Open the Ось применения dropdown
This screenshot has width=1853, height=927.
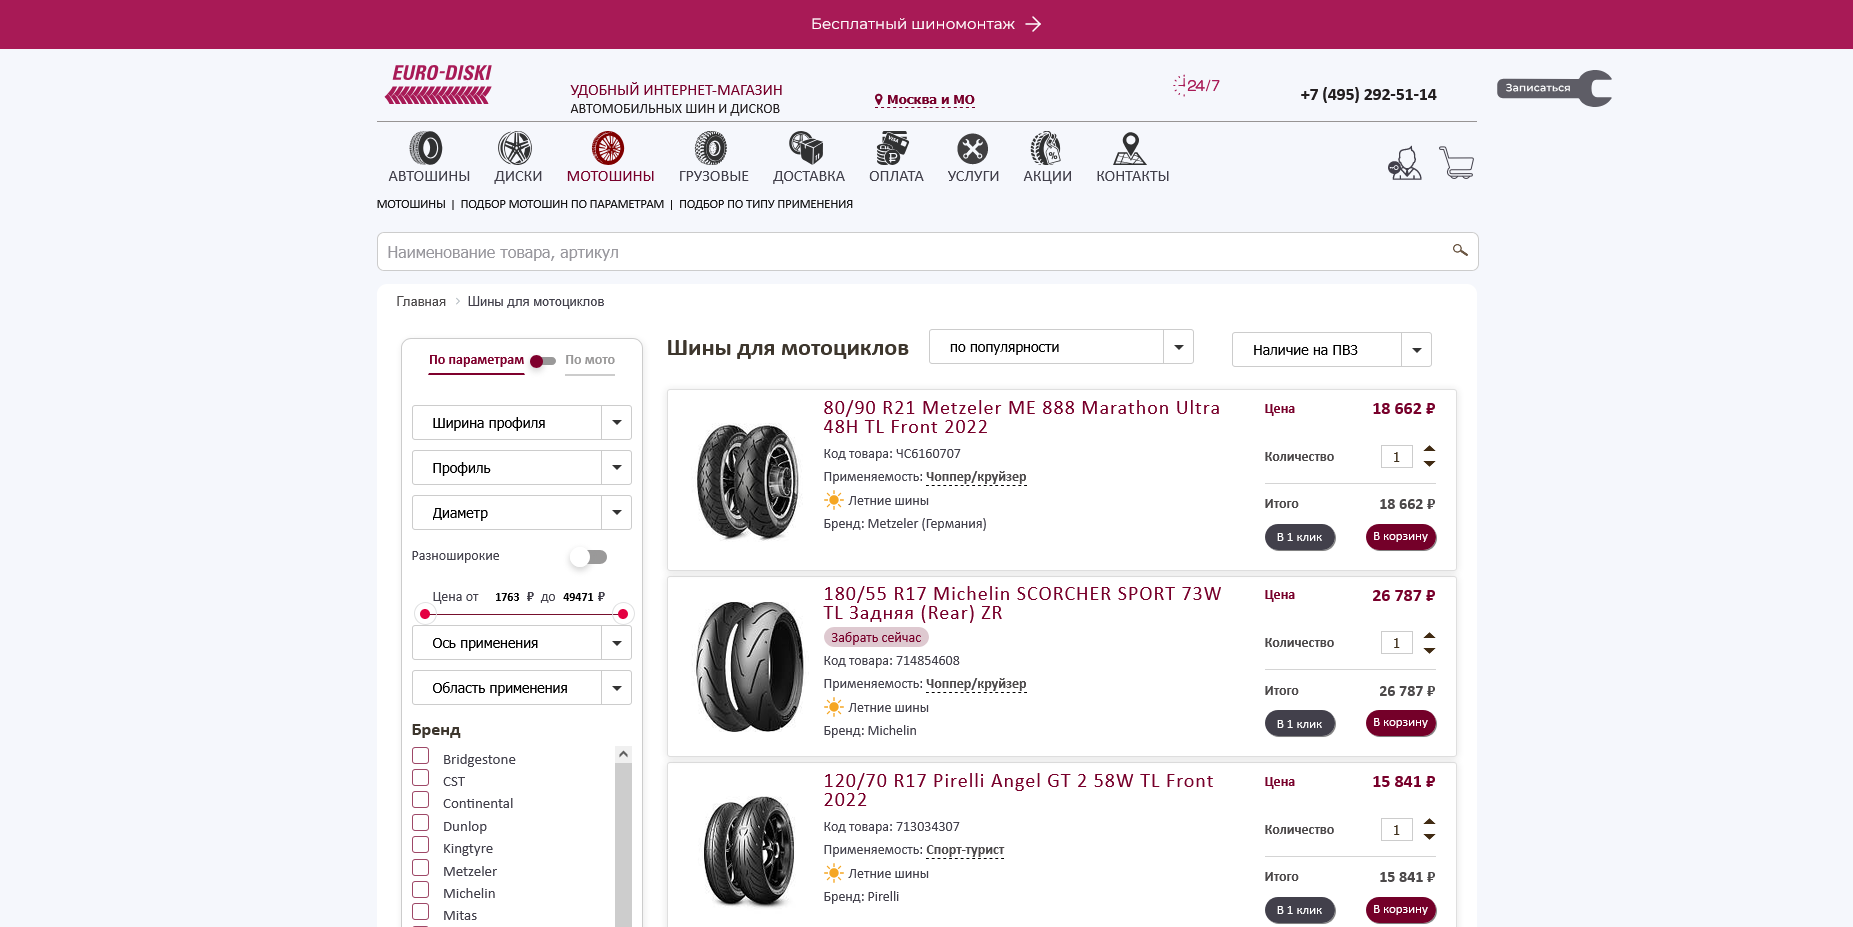521,643
